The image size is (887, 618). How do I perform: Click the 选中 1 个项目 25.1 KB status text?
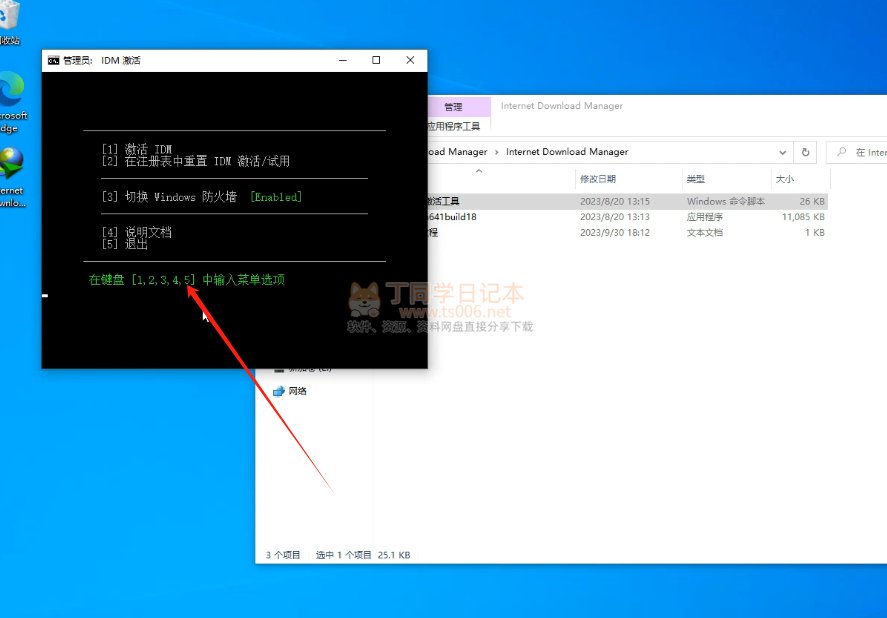363,555
